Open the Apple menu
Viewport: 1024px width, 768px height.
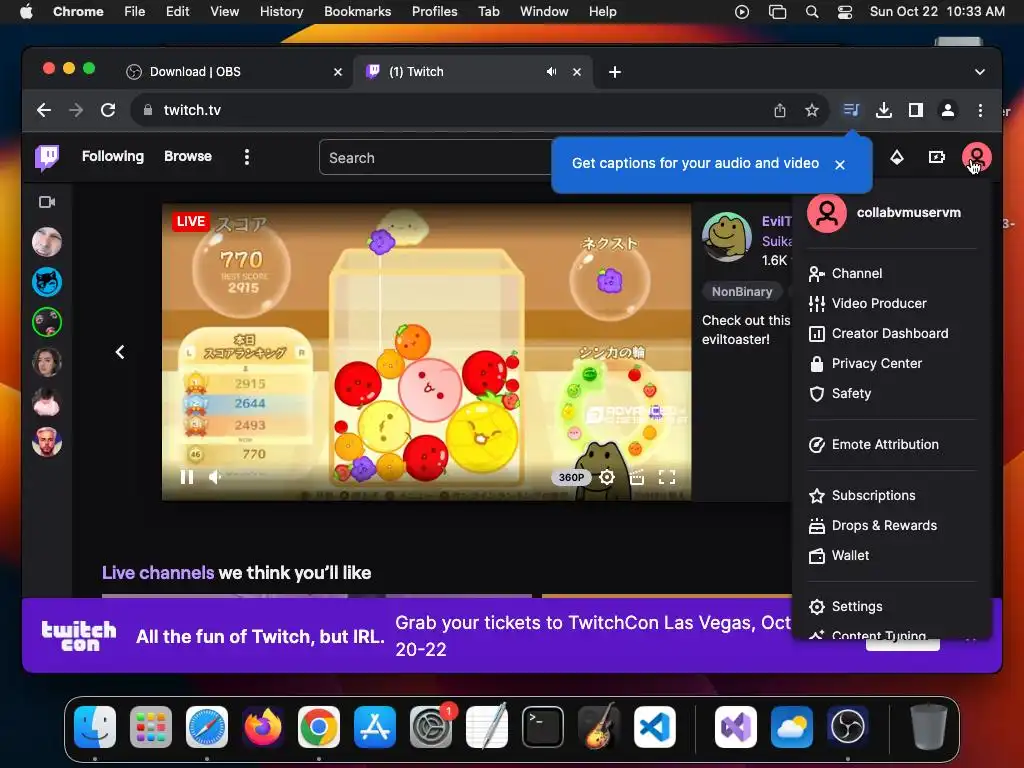coord(26,12)
